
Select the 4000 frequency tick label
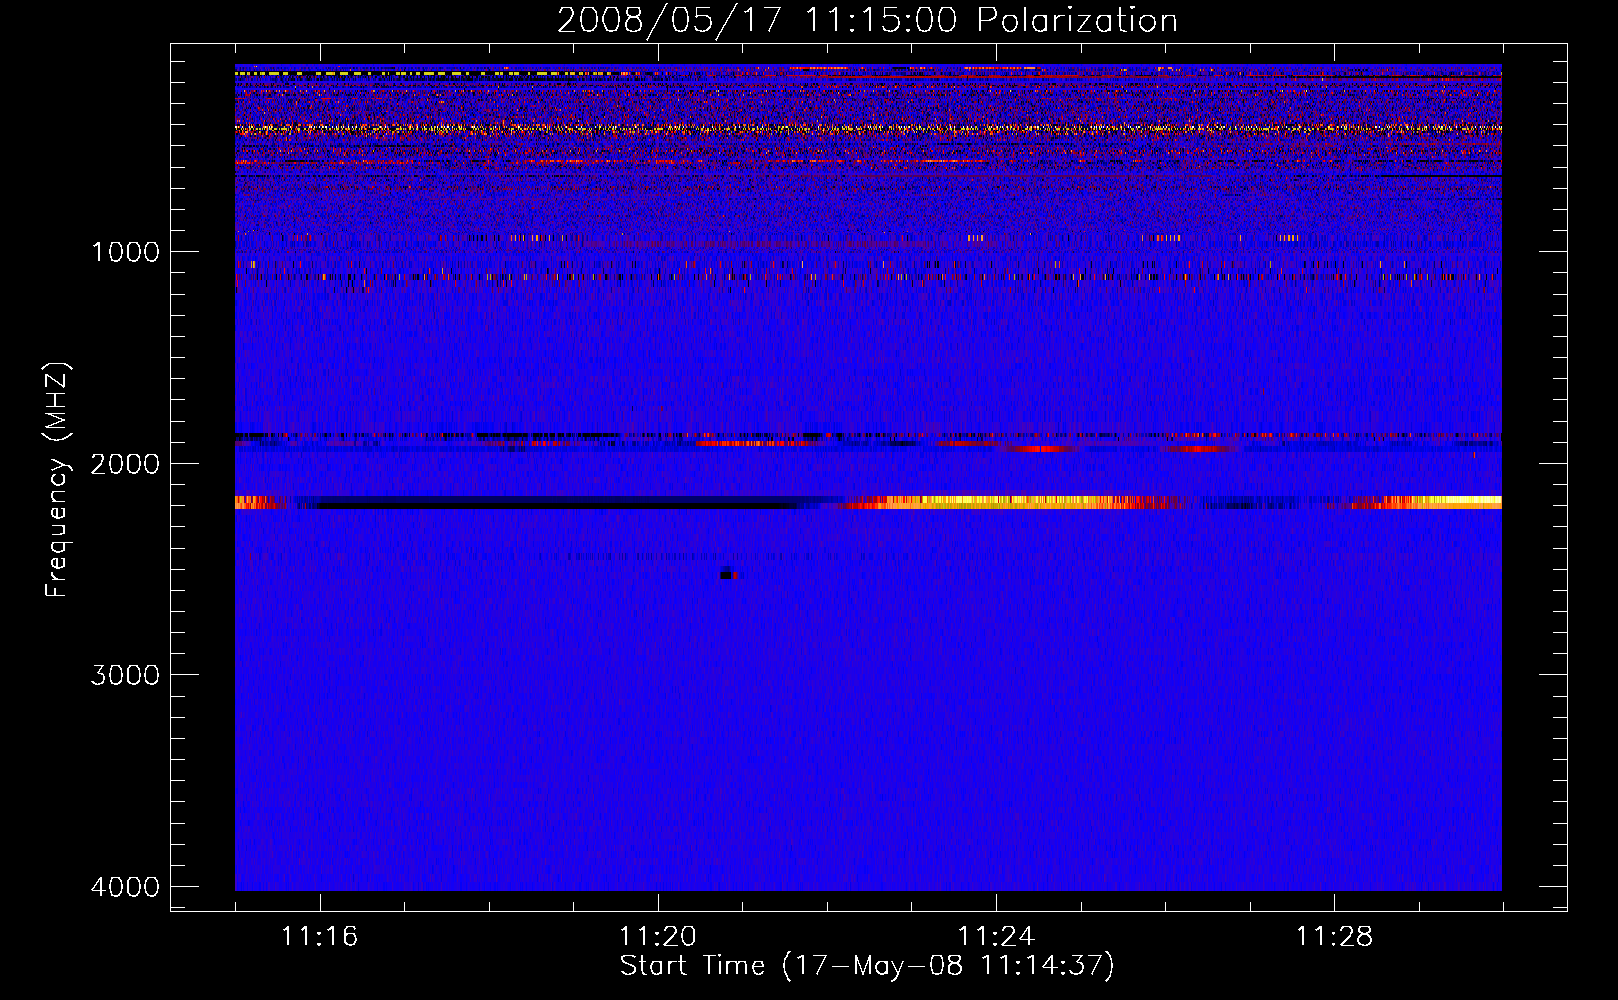[126, 887]
